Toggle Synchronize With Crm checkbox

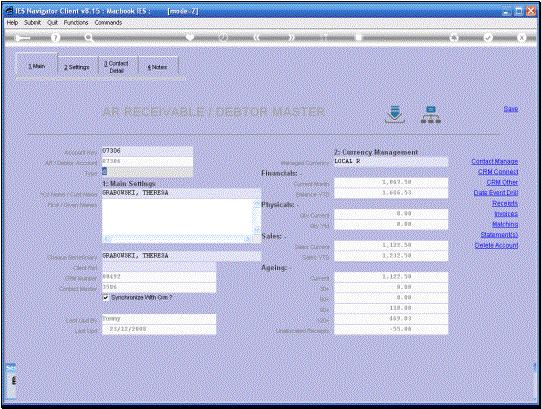pos(106,298)
